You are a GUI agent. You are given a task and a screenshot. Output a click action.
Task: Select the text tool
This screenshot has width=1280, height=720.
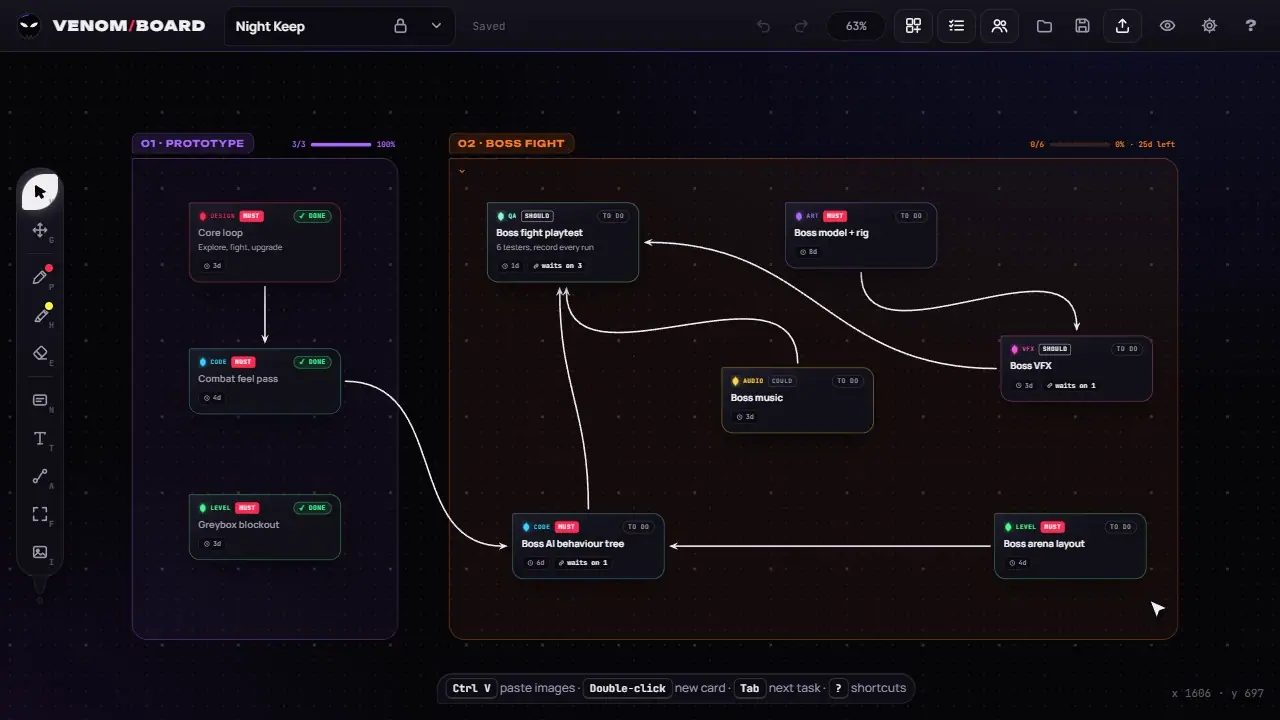click(x=40, y=438)
